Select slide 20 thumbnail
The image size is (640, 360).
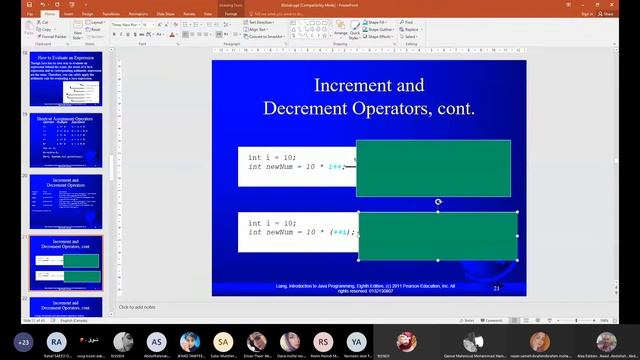(66, 202)
